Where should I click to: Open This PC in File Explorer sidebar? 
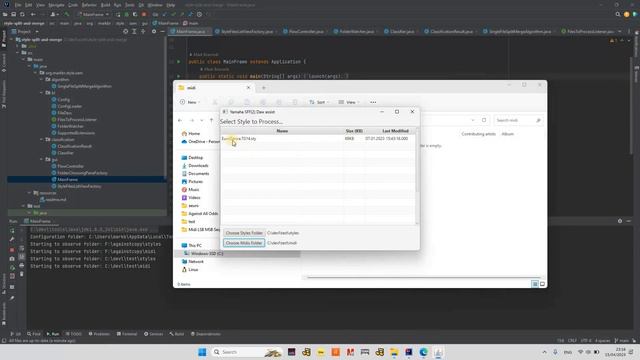pos(192,245)
